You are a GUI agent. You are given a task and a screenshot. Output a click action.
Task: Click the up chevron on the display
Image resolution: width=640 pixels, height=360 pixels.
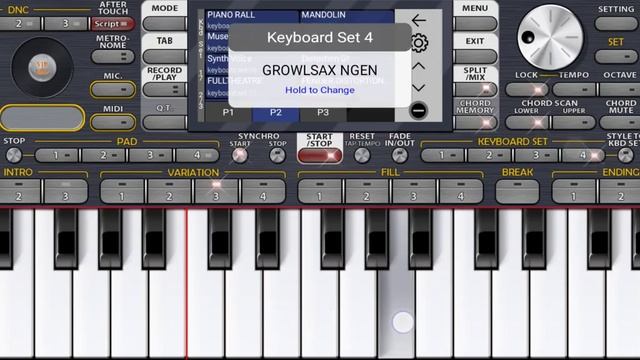419,66
